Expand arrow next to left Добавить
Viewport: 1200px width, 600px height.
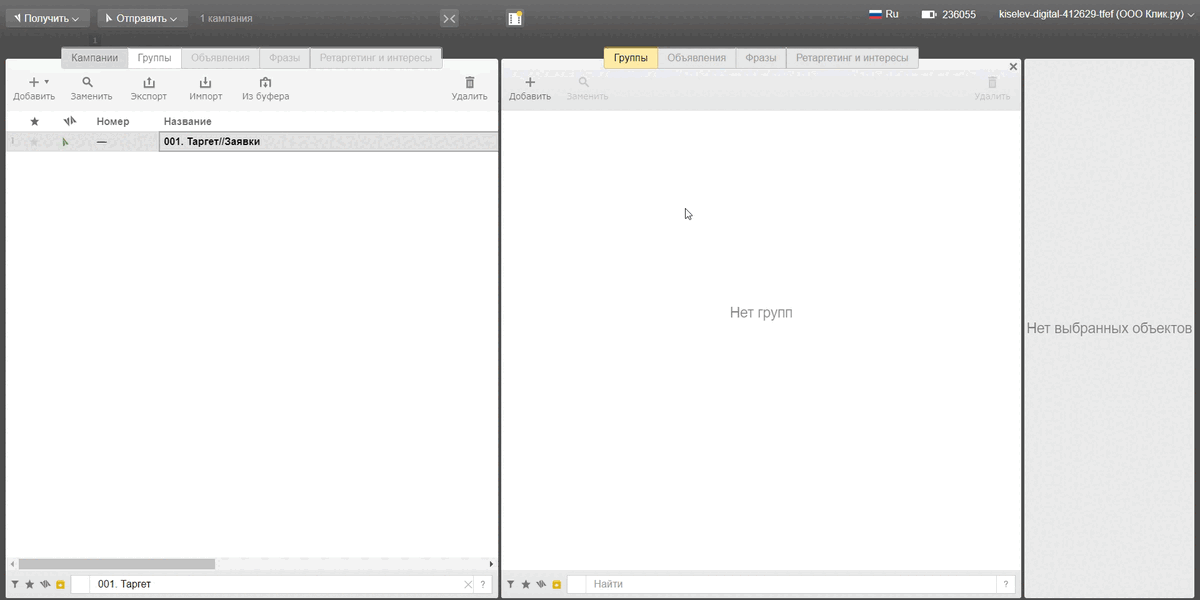coord(46,82)
